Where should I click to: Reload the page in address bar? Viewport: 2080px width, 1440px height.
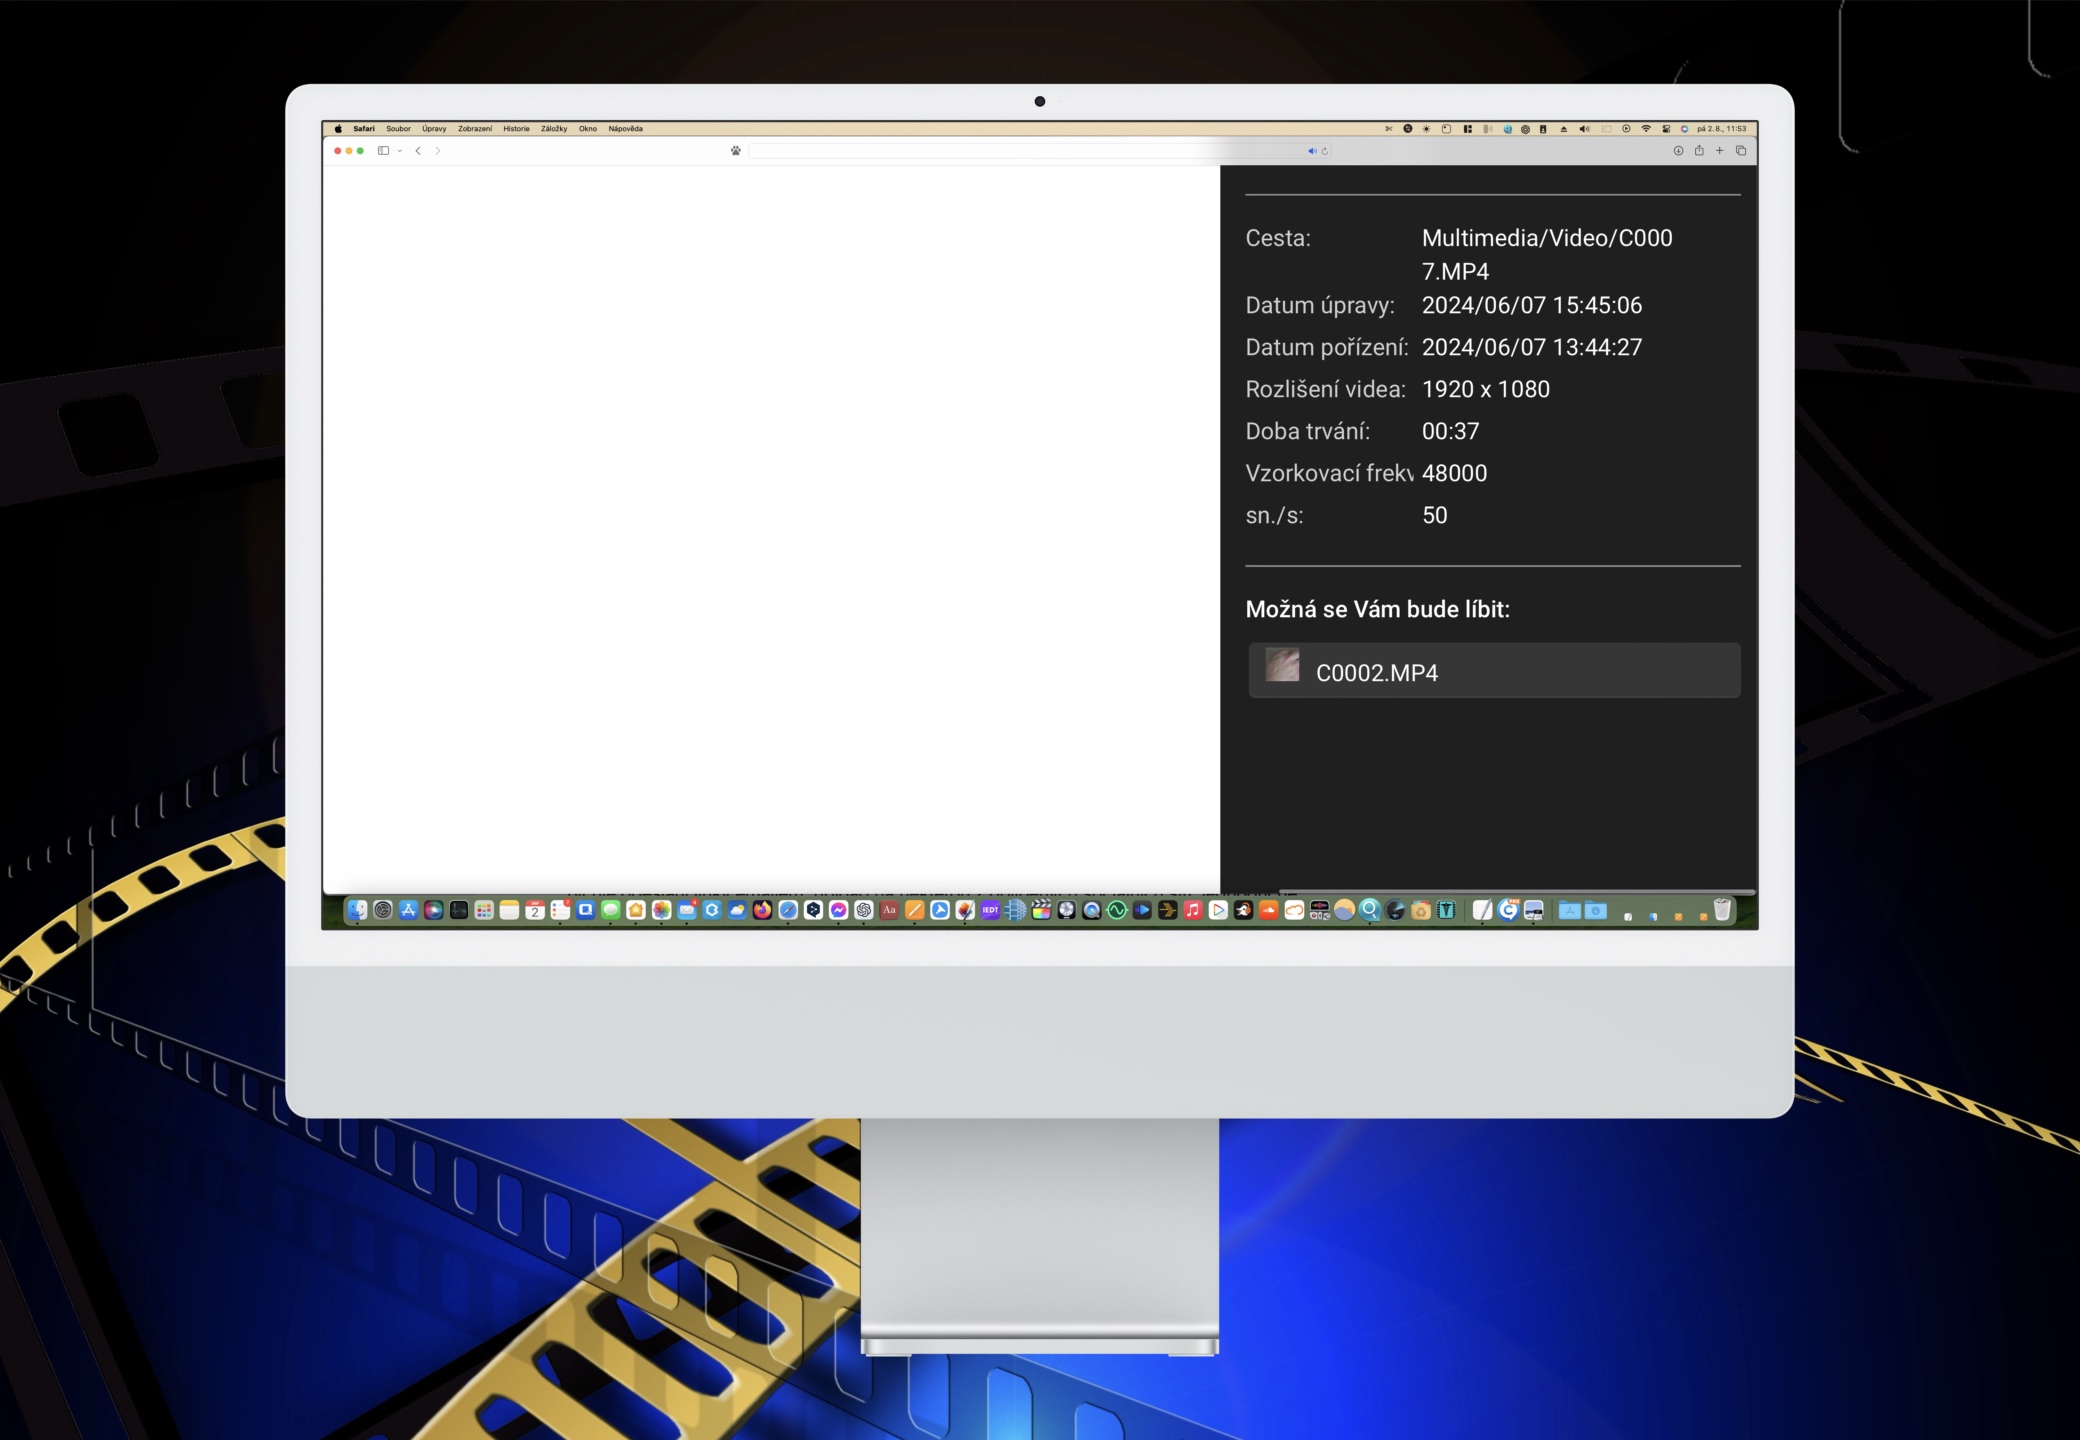click(1325, 151)
